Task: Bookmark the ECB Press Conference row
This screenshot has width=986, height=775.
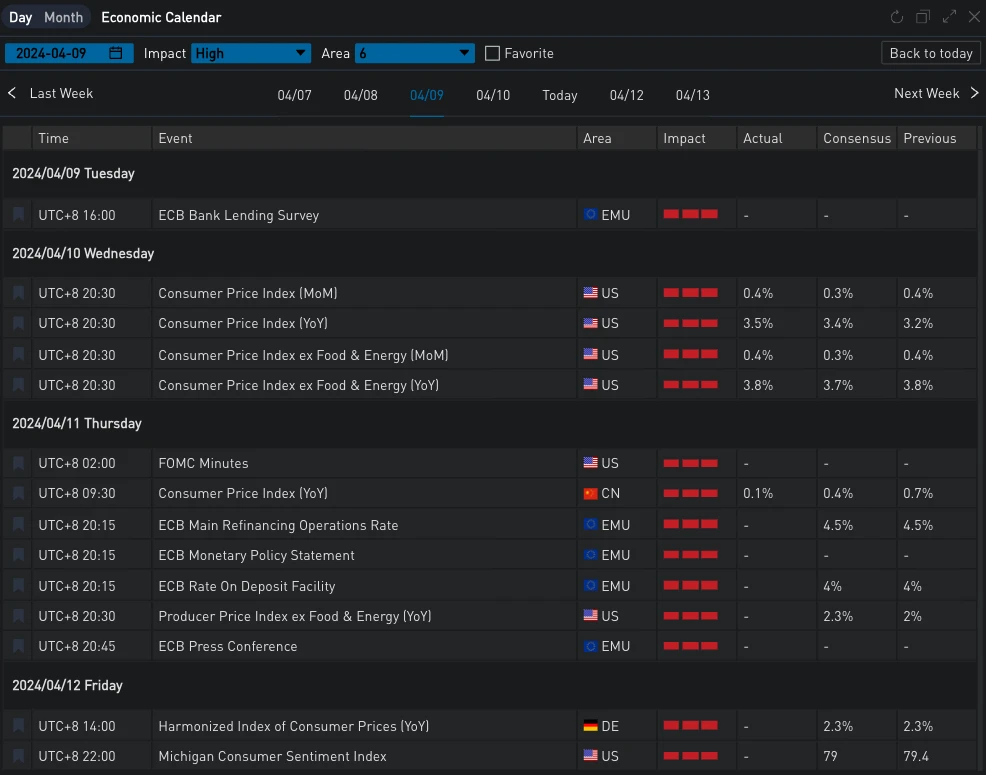Action: 18,646
